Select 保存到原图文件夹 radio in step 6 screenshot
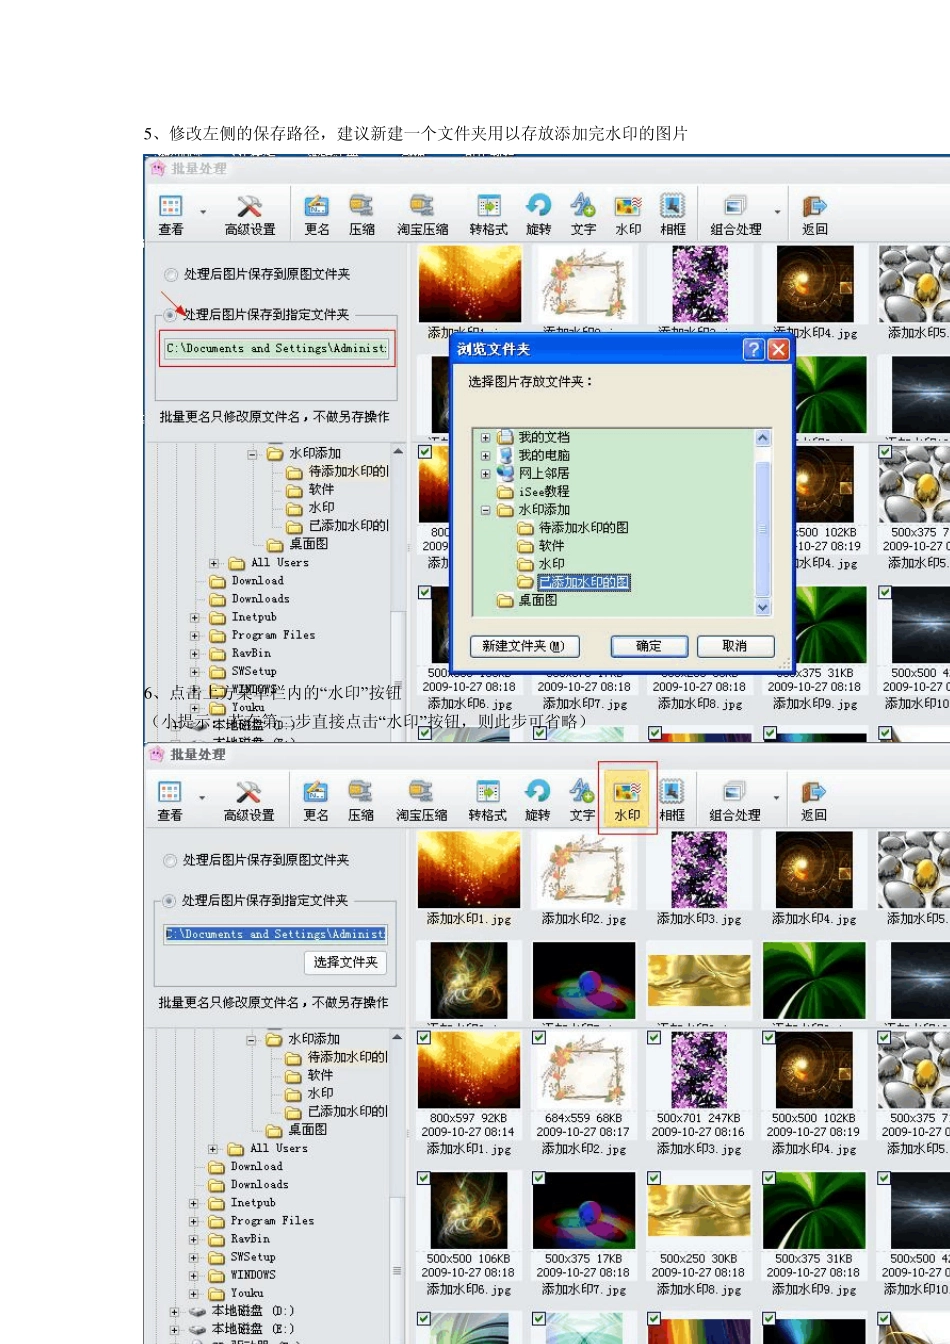Viewport: 950px width, 1344px height. coord(170,860)
